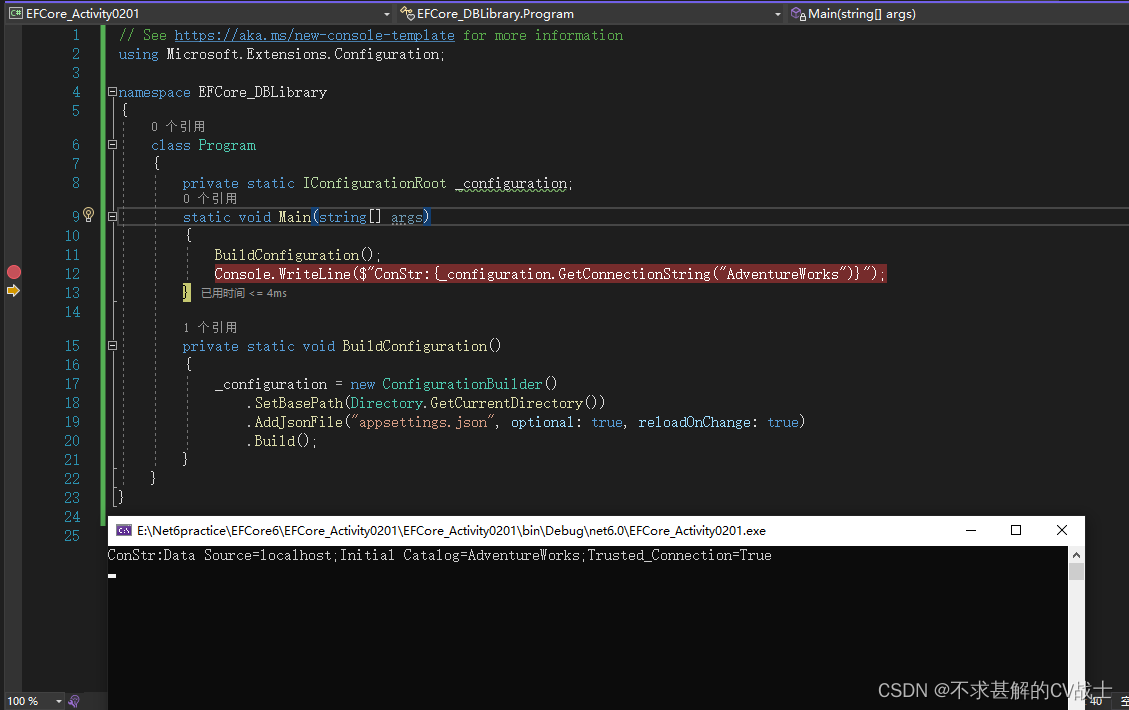
Task: Collapse the Main method outlining box
Action: pos(112,215)
